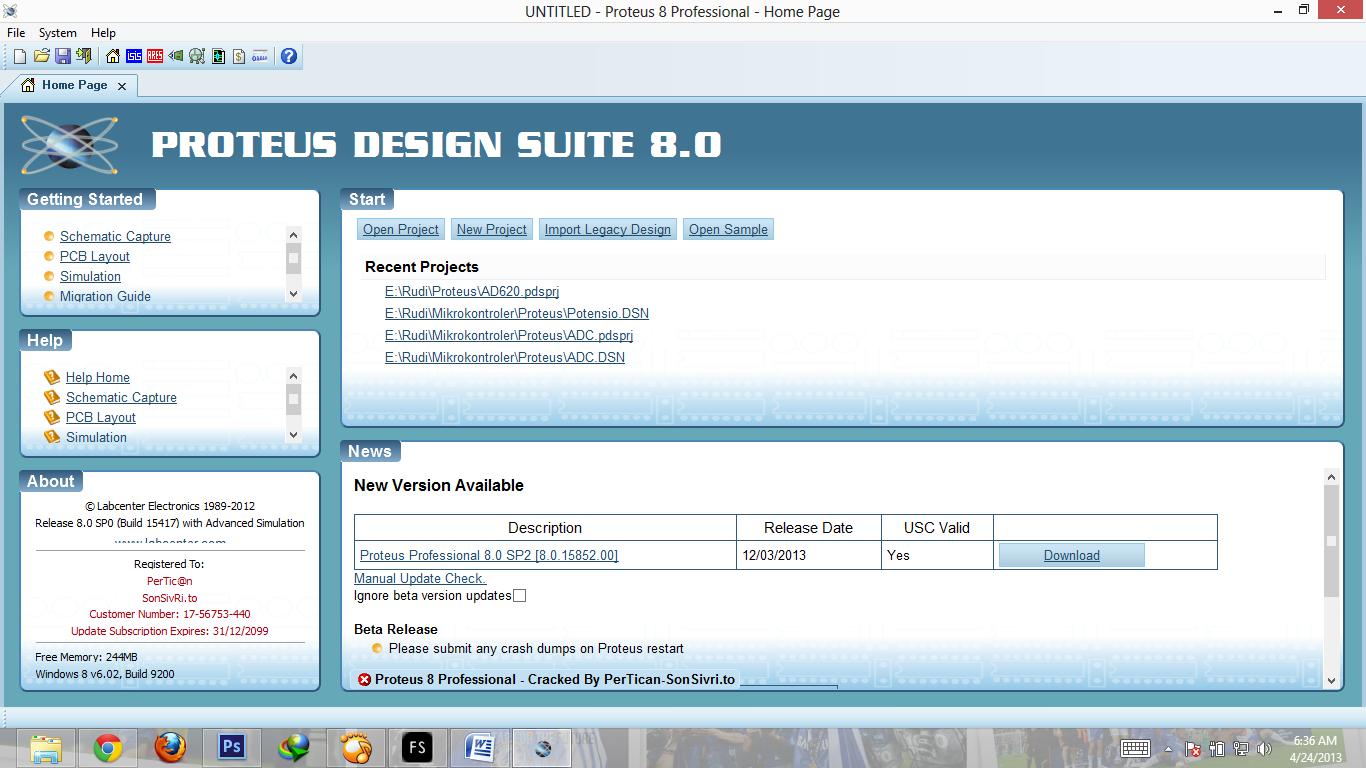The image size is (1366, 768).
Task: Click the Close Project door icon
Action: pos(84,56)
